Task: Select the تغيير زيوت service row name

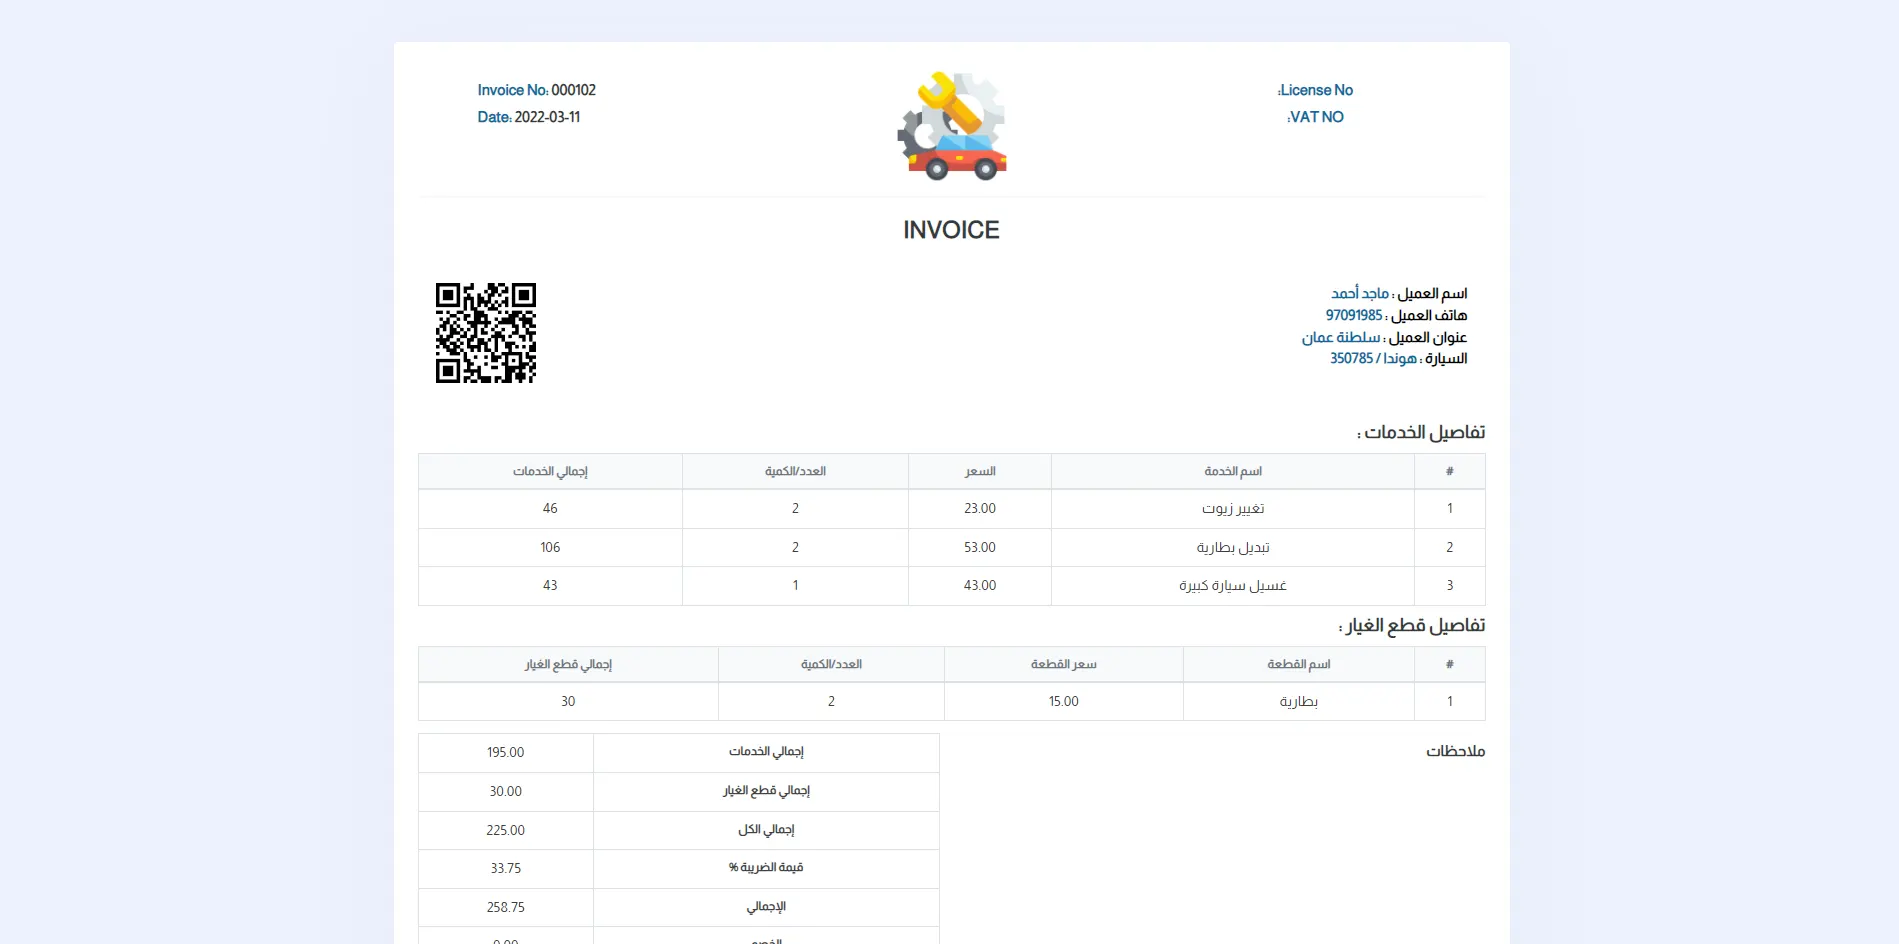Action: point(1232,509)
